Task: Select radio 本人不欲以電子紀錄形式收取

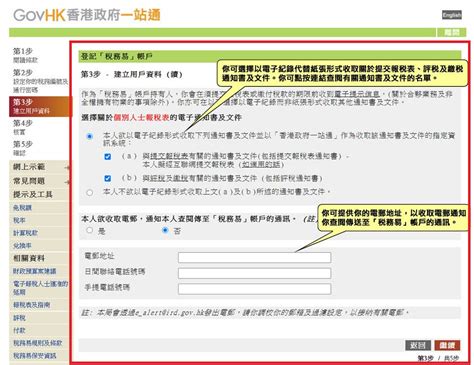Action: coord(89,193)
